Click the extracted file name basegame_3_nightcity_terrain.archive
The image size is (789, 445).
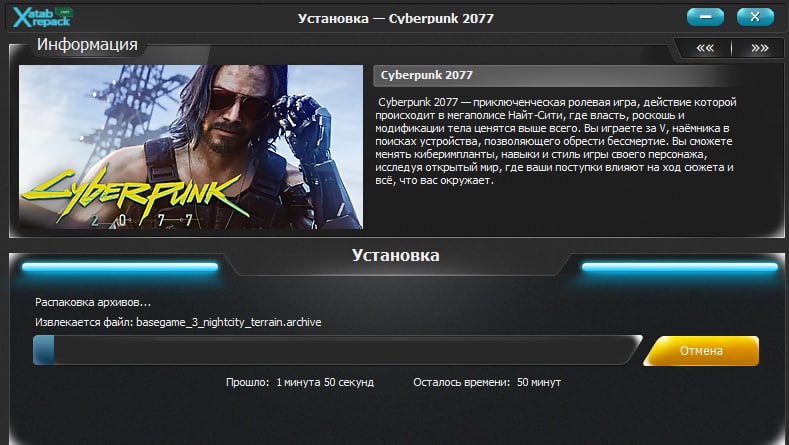click(228, 322)
